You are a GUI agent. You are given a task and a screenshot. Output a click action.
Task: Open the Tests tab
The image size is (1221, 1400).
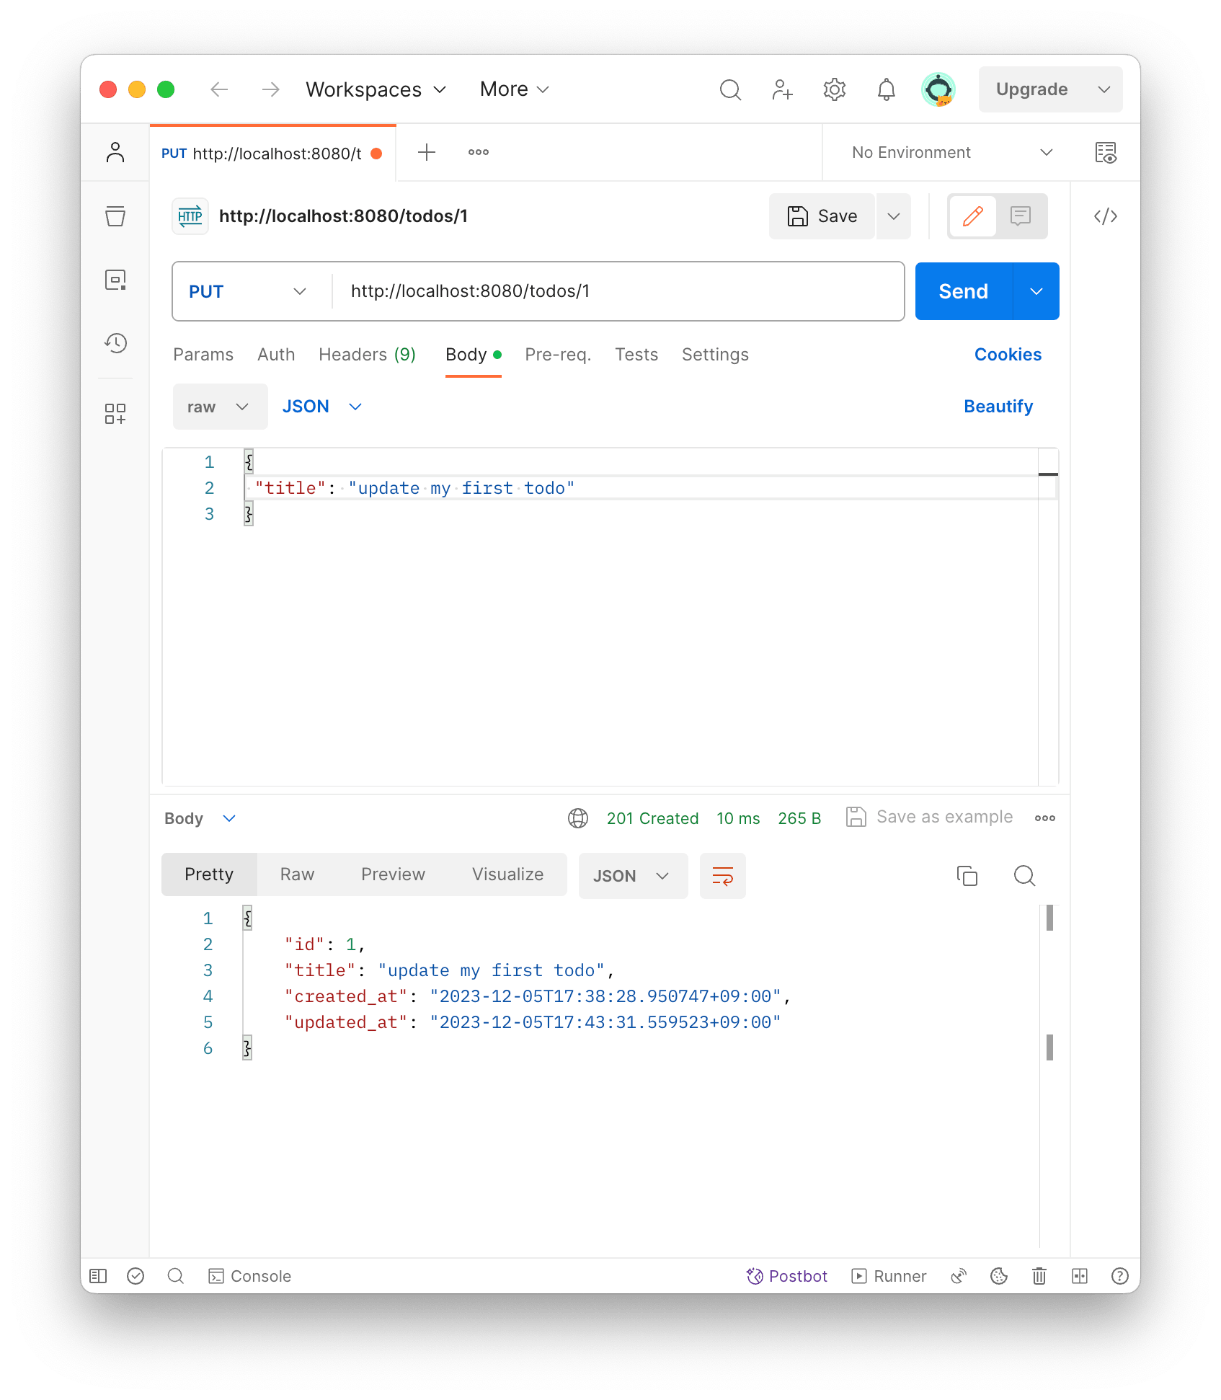tap(636, 355)
